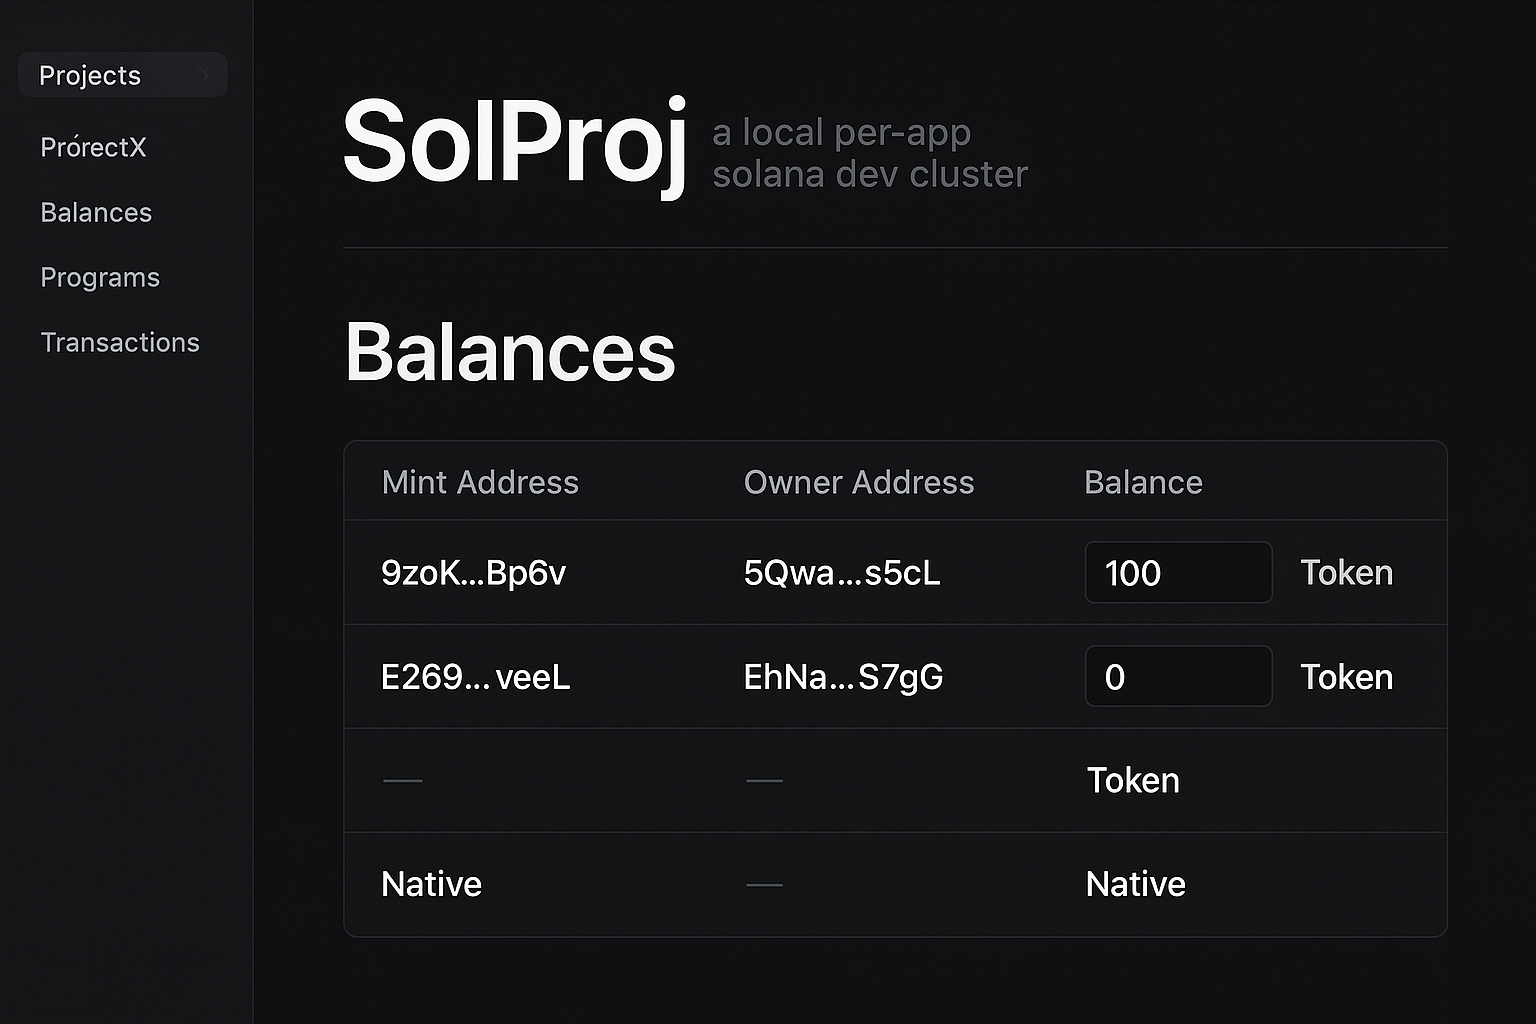Viewport: 1536px width, 1024px height.
Task: Click Token label in the empty-address row
Action: coord(1133,780)
